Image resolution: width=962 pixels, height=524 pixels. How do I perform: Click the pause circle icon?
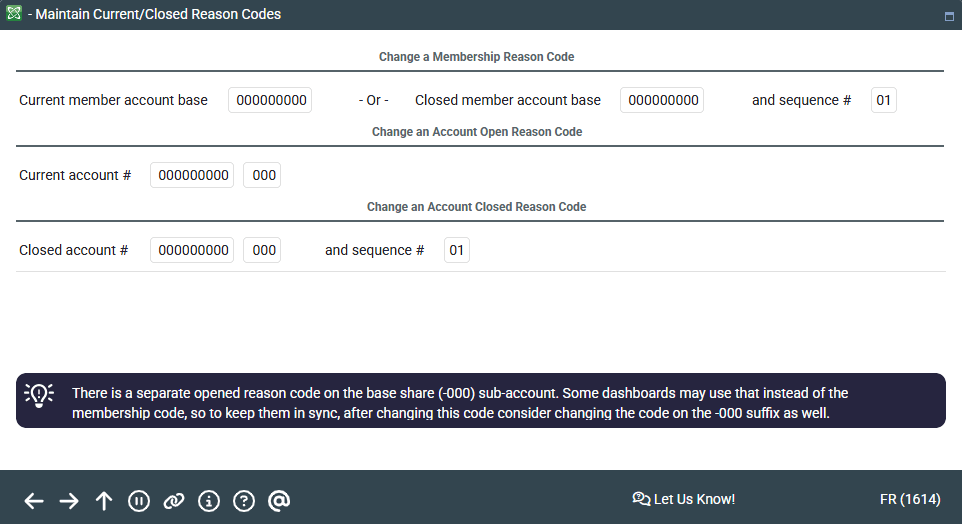[139, 501]
